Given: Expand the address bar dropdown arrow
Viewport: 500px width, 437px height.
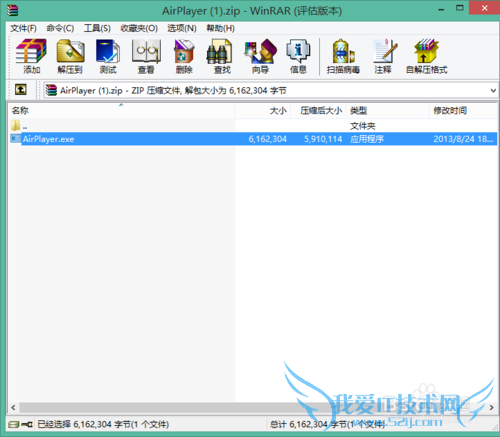Looking at the screenshot, I should click(493, 90).
